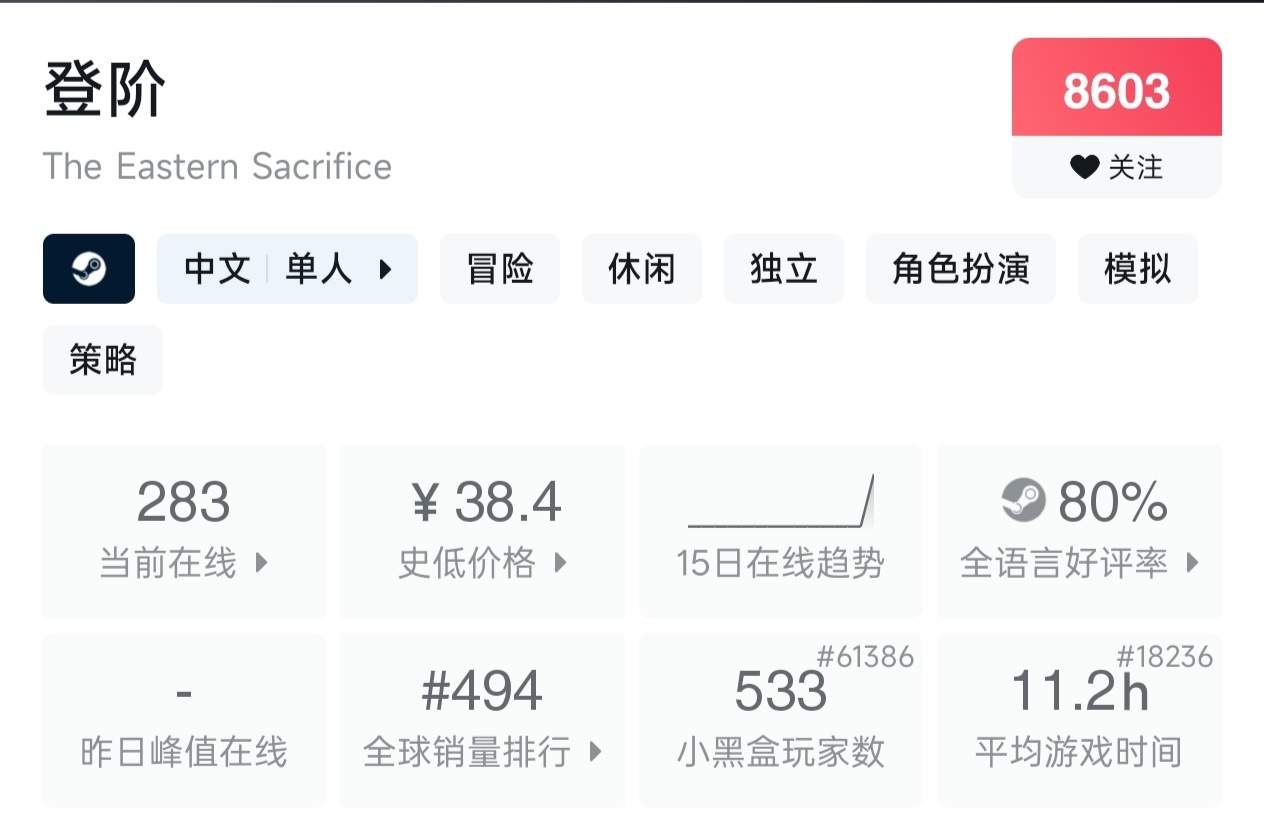Select the 冒险 genre tag

(x=500, y=268)
